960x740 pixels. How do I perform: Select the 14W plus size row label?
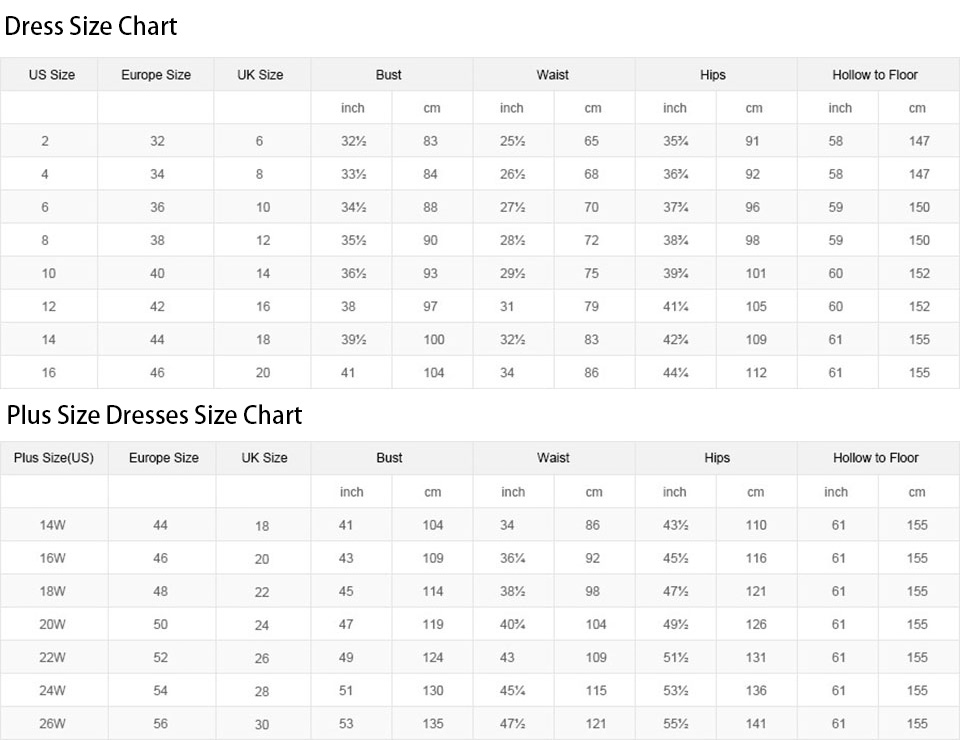50,525
